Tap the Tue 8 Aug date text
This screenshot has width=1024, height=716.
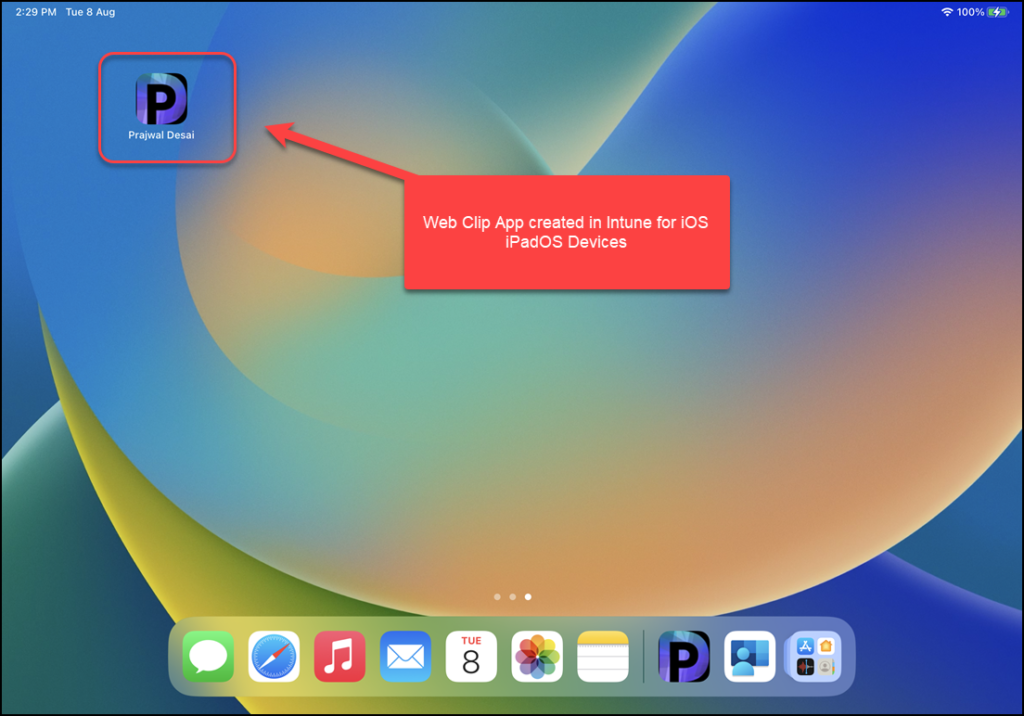(x=90, y=12)
